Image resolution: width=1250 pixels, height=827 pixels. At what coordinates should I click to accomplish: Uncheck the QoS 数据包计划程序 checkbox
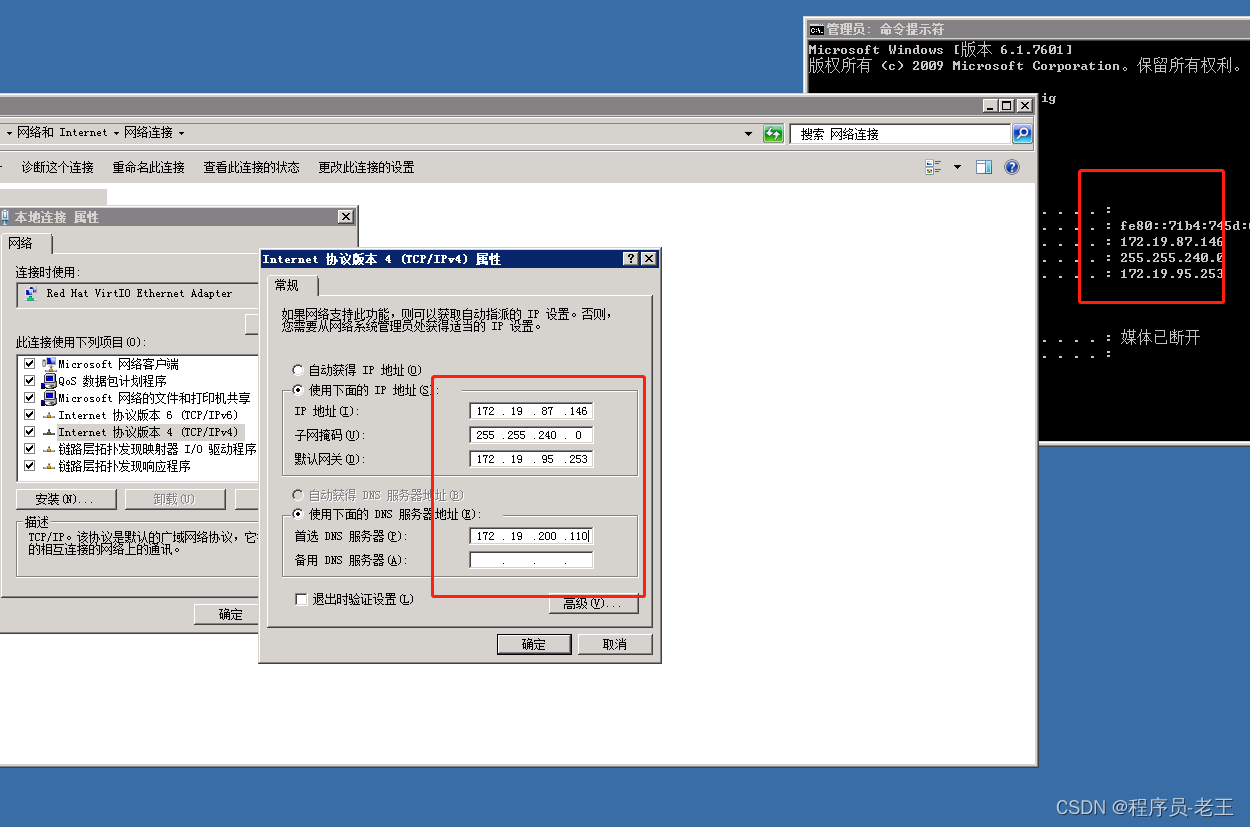[x=29, y=381]
